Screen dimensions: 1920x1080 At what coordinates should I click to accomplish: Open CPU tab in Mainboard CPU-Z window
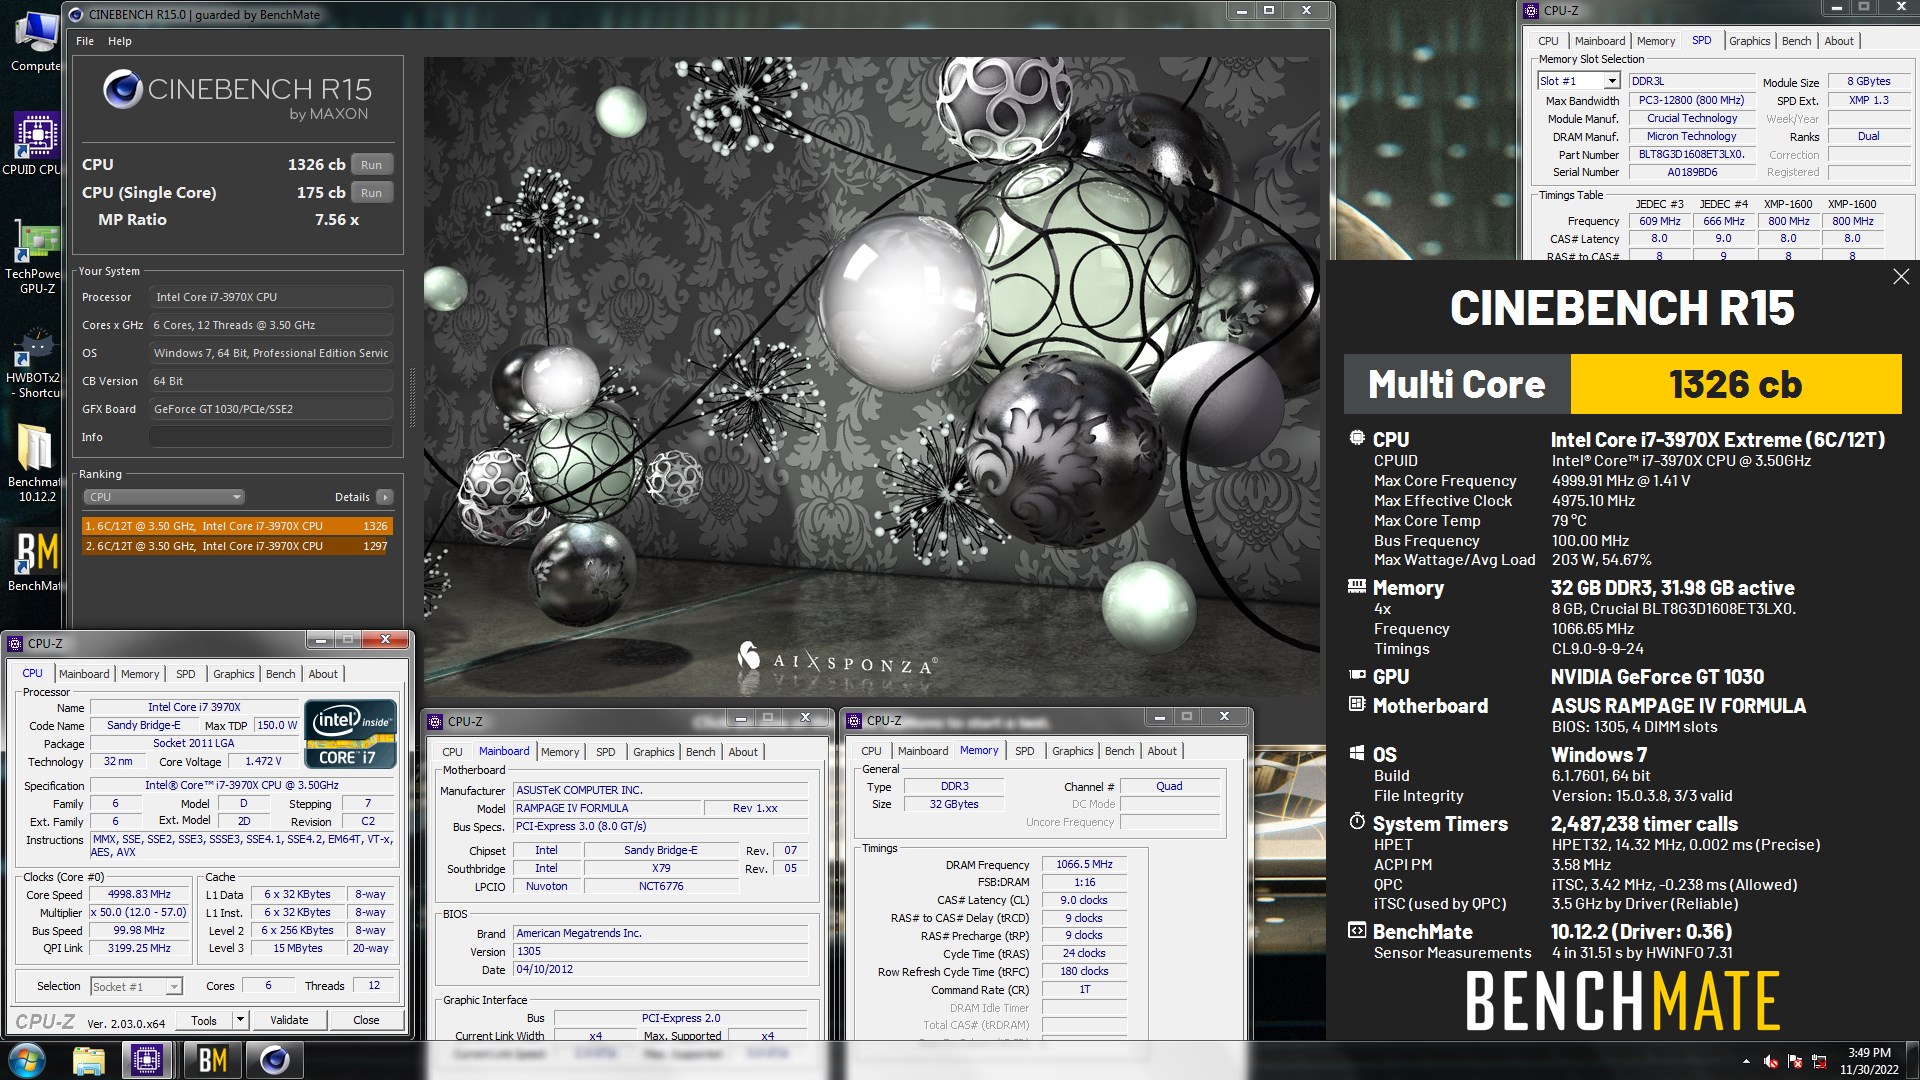pyautogui.click(x=452, y=752)
